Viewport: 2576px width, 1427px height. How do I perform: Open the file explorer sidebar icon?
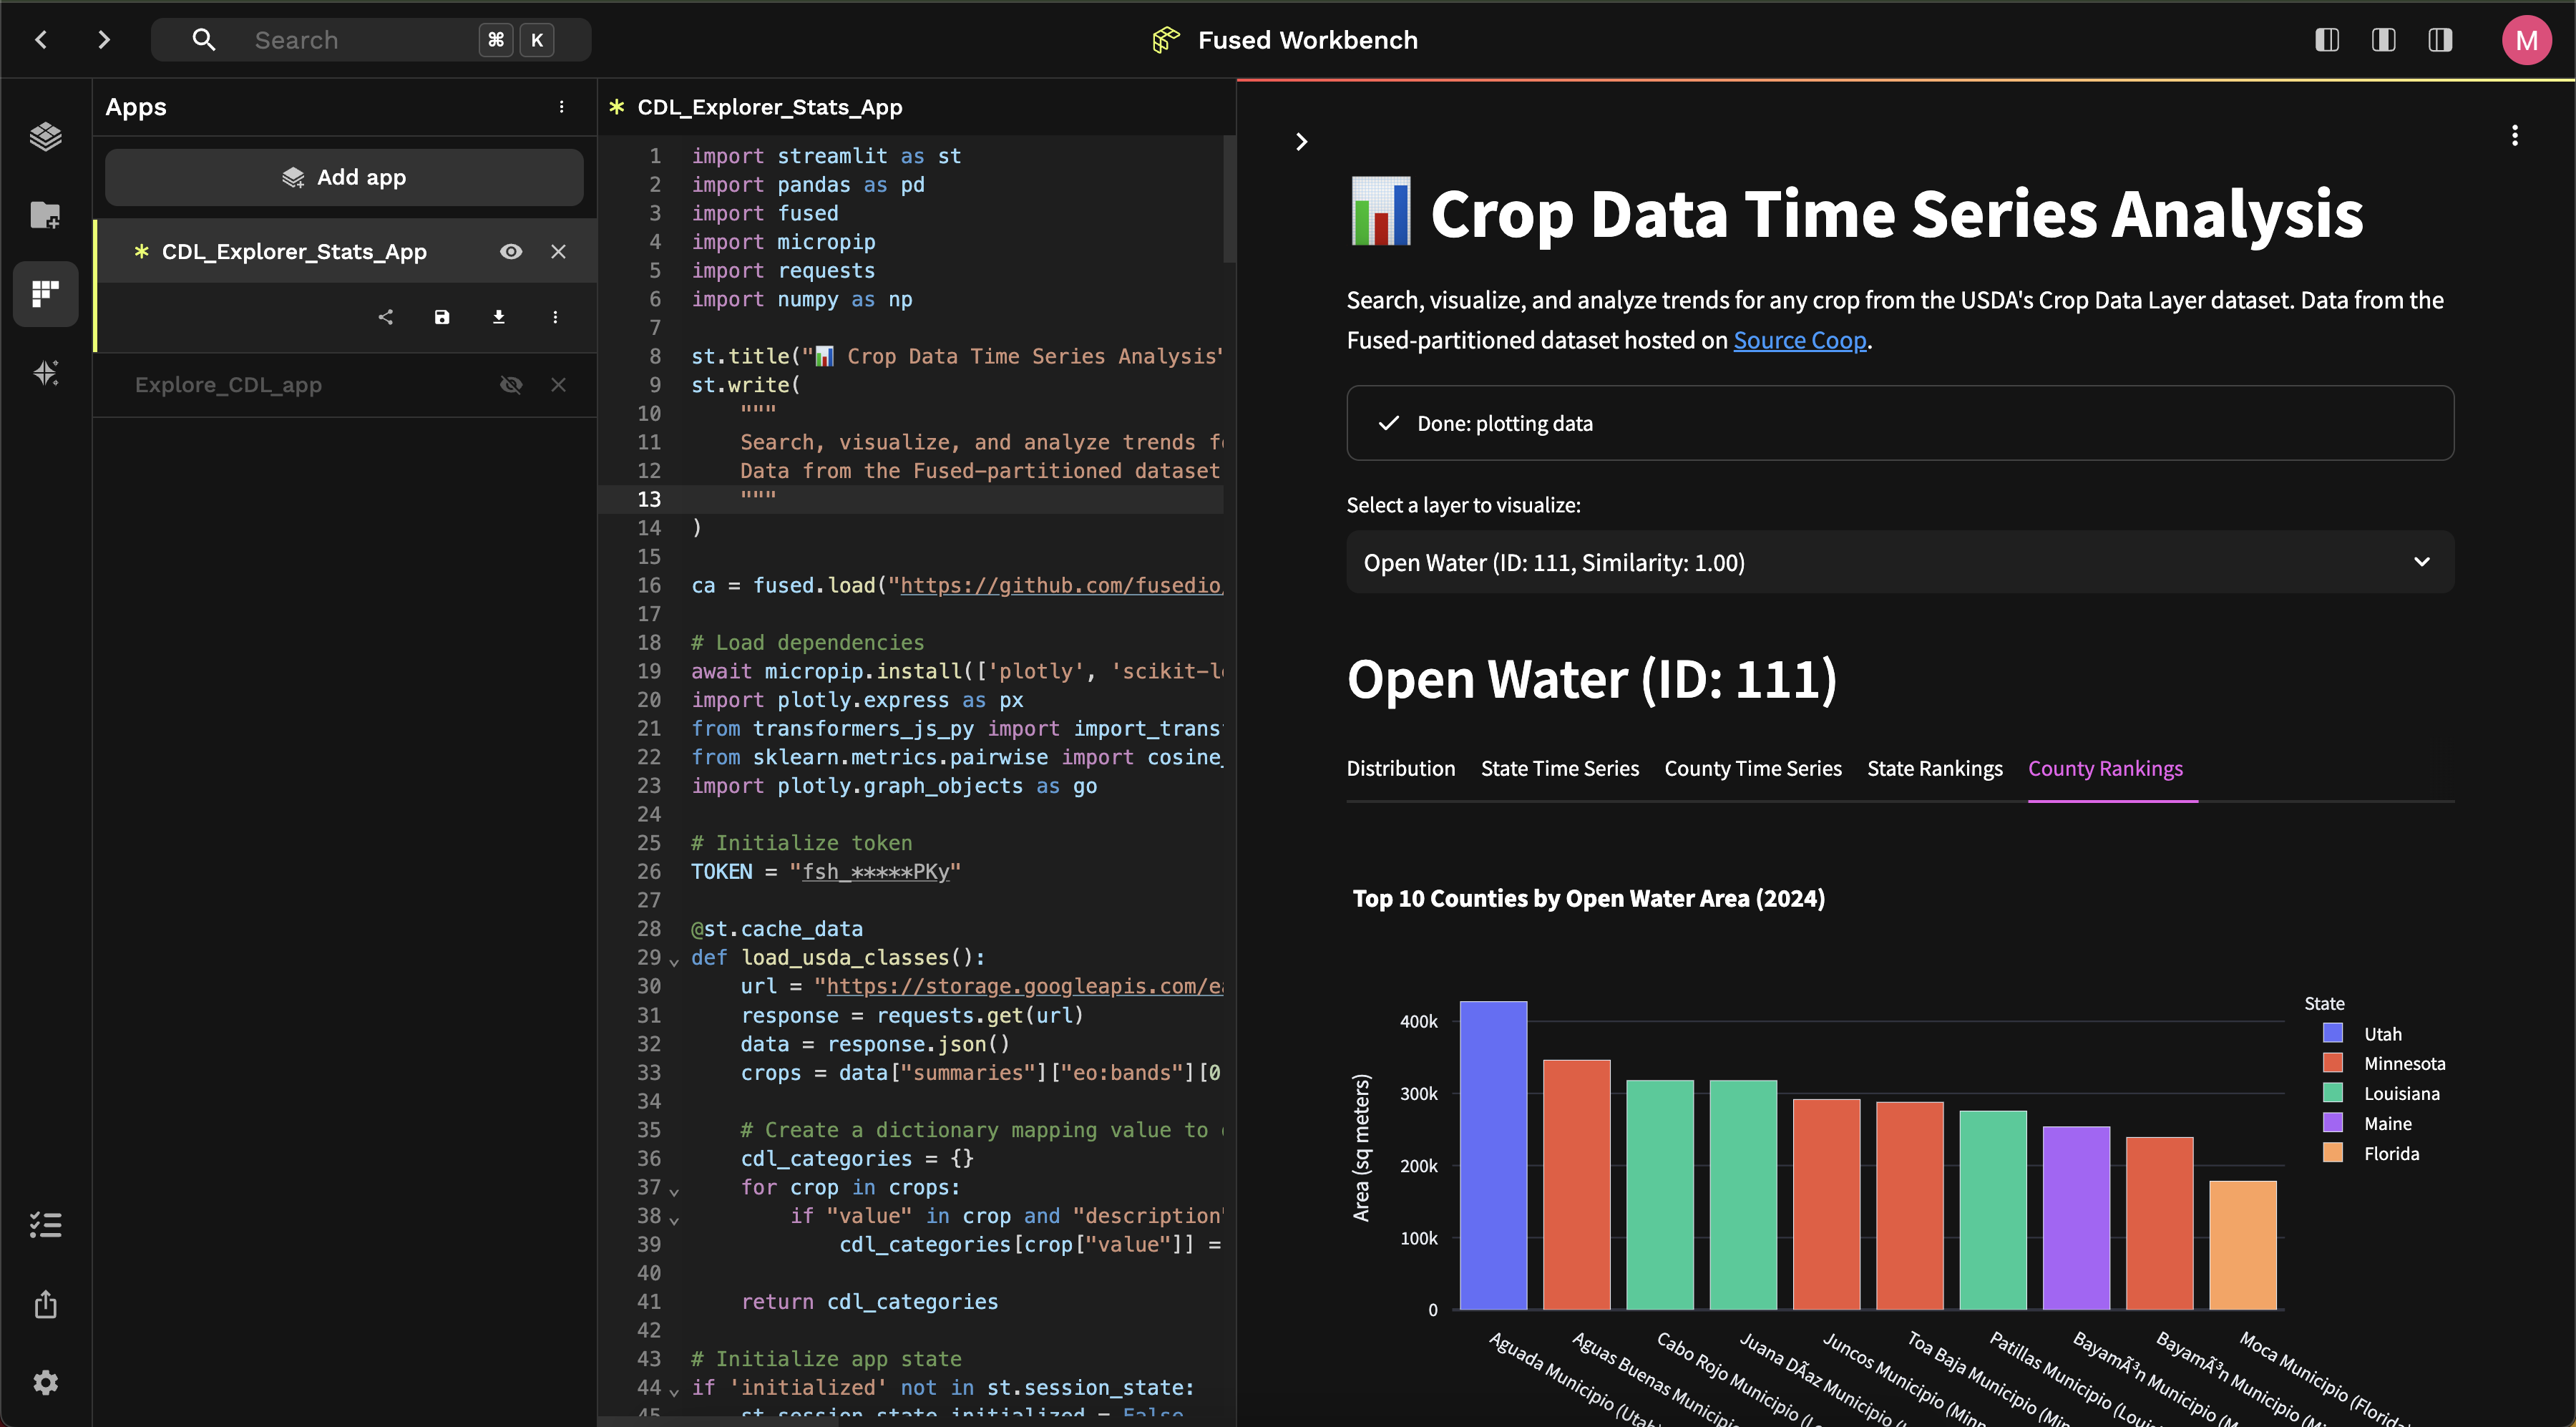45,215
